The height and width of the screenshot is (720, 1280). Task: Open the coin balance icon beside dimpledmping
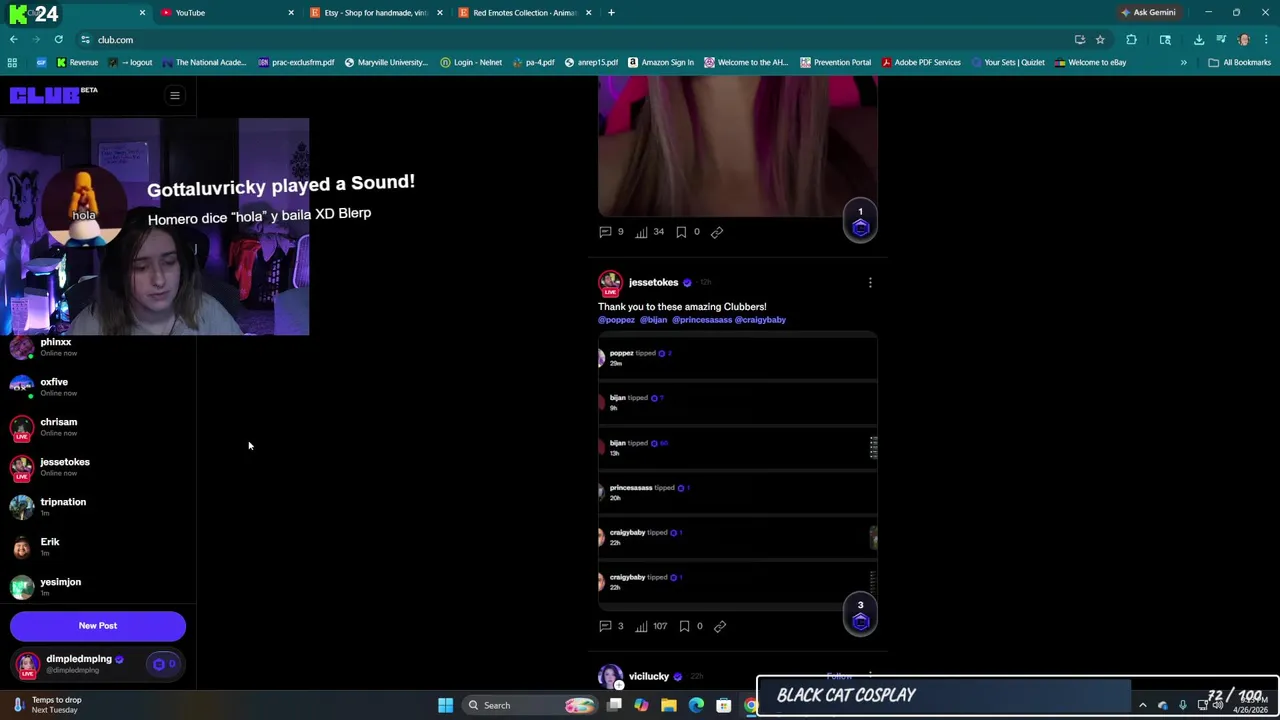(164, 664)
